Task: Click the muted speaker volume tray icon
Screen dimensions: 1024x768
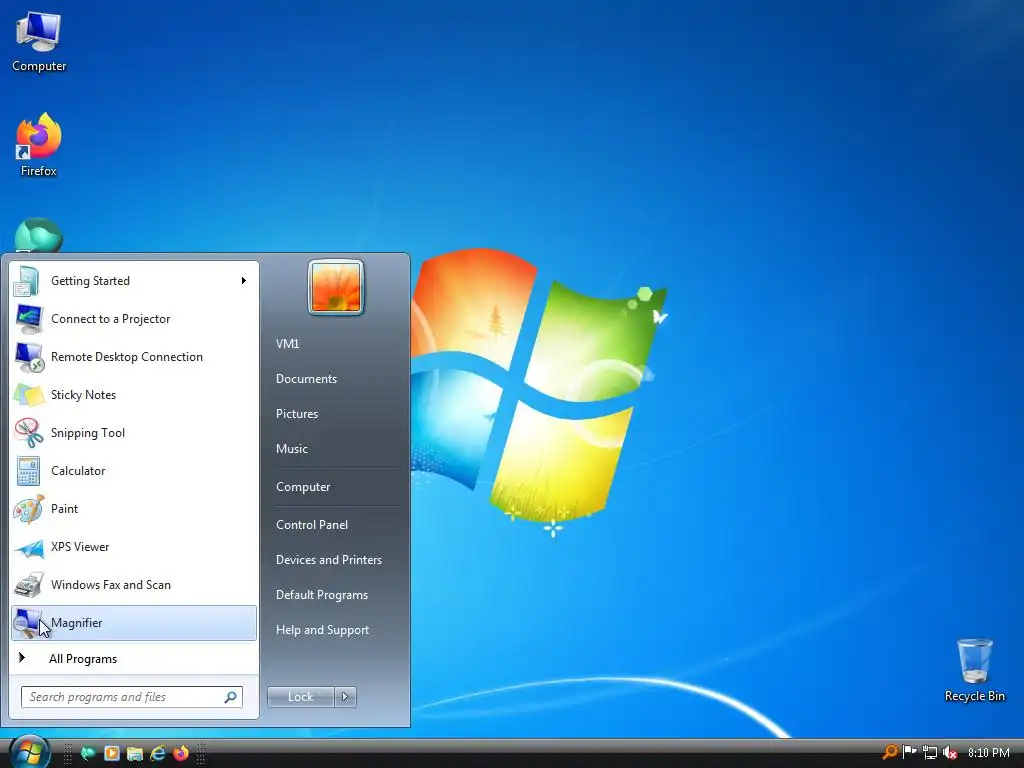Action: (x=950, y=752)
